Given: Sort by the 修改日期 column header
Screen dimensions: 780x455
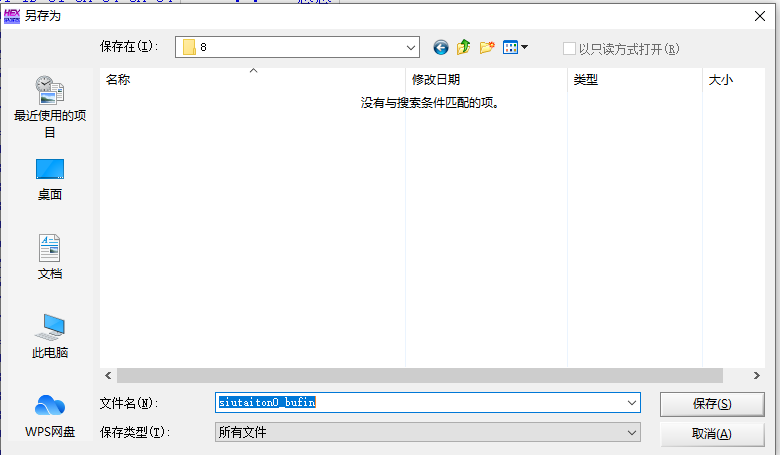Looking at the screenshot, I should coord(485,80).
